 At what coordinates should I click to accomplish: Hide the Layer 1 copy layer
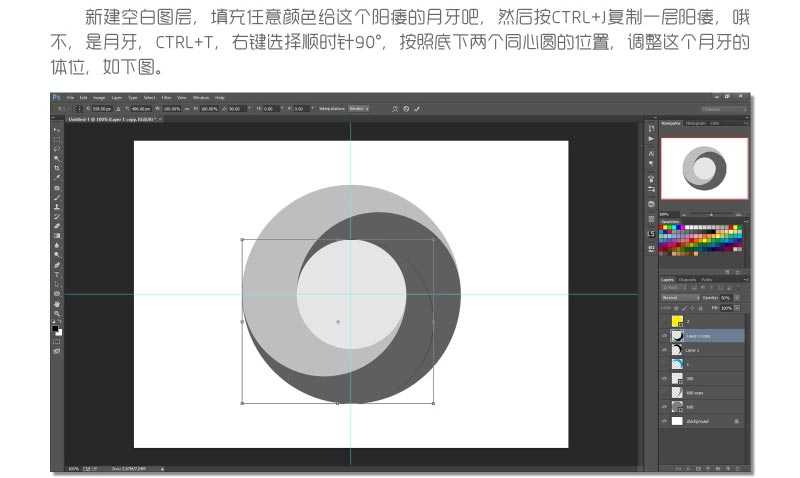[x=664, y=336]
